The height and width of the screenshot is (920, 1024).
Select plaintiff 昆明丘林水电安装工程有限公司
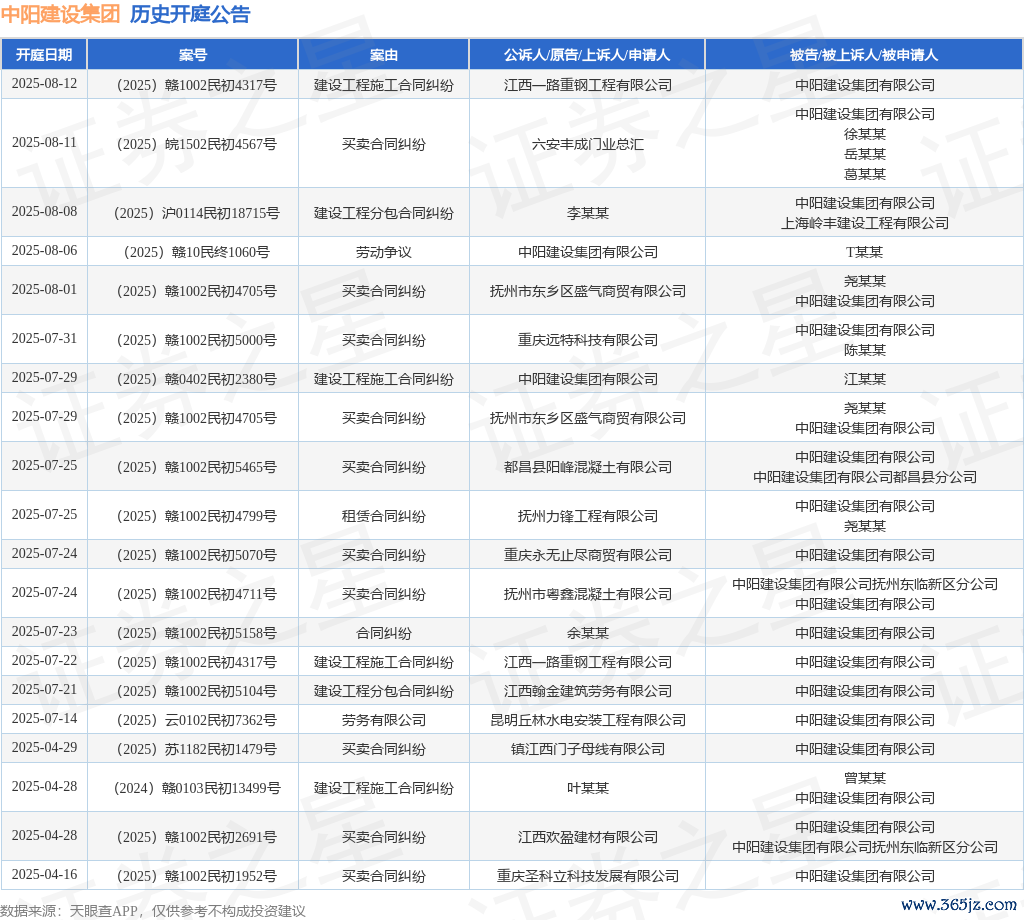pos(587,720)
